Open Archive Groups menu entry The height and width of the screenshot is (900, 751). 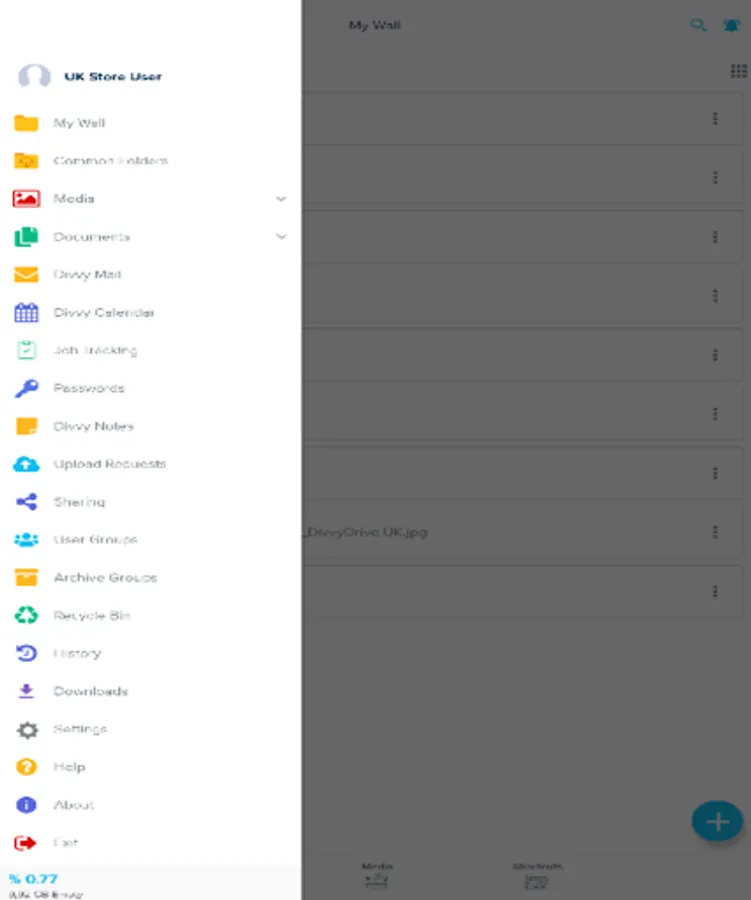(150, 577)
